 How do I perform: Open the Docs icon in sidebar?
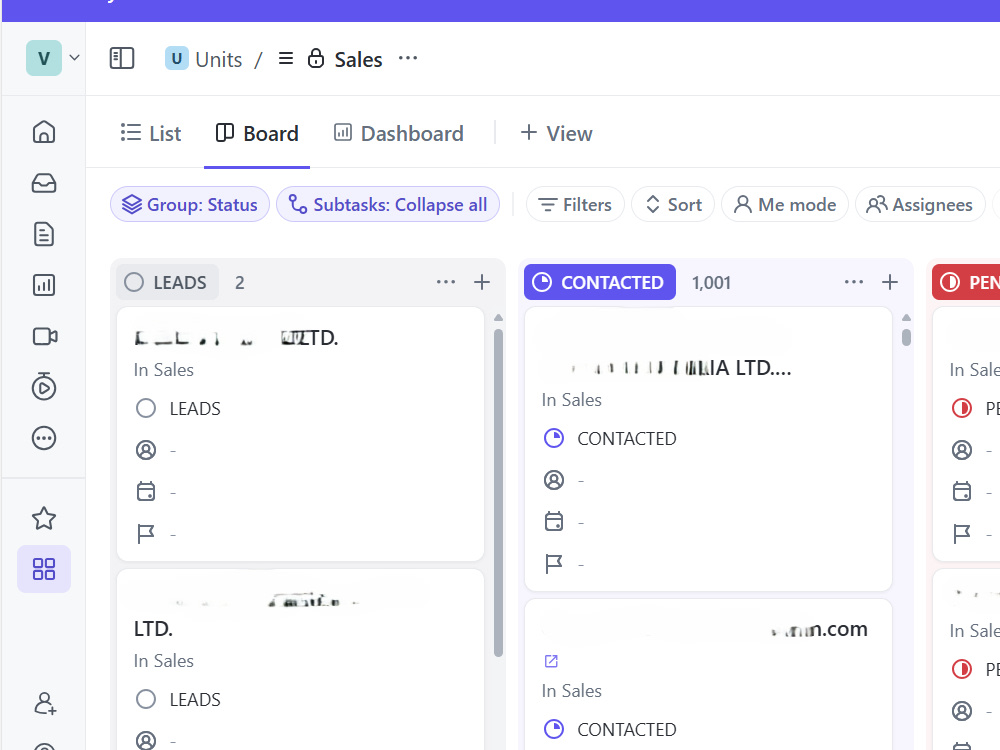tap(44, 234)
